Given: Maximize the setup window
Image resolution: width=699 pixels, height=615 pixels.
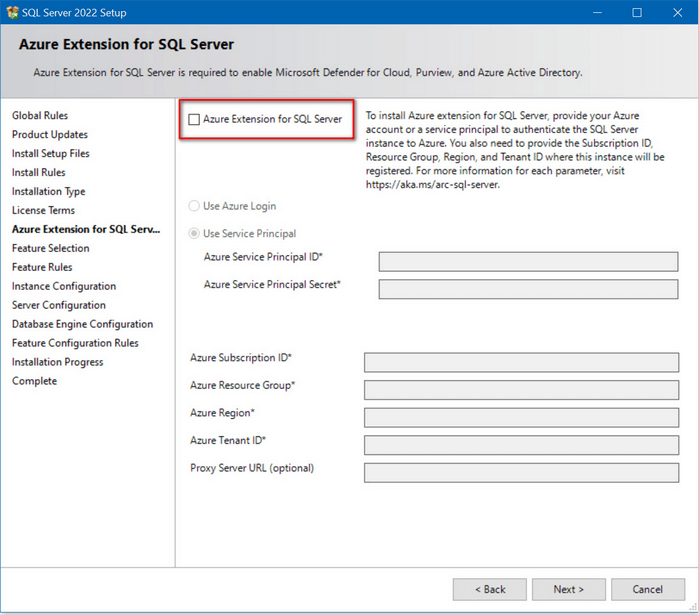Looking at the screenshot, I should coord(637,13).
